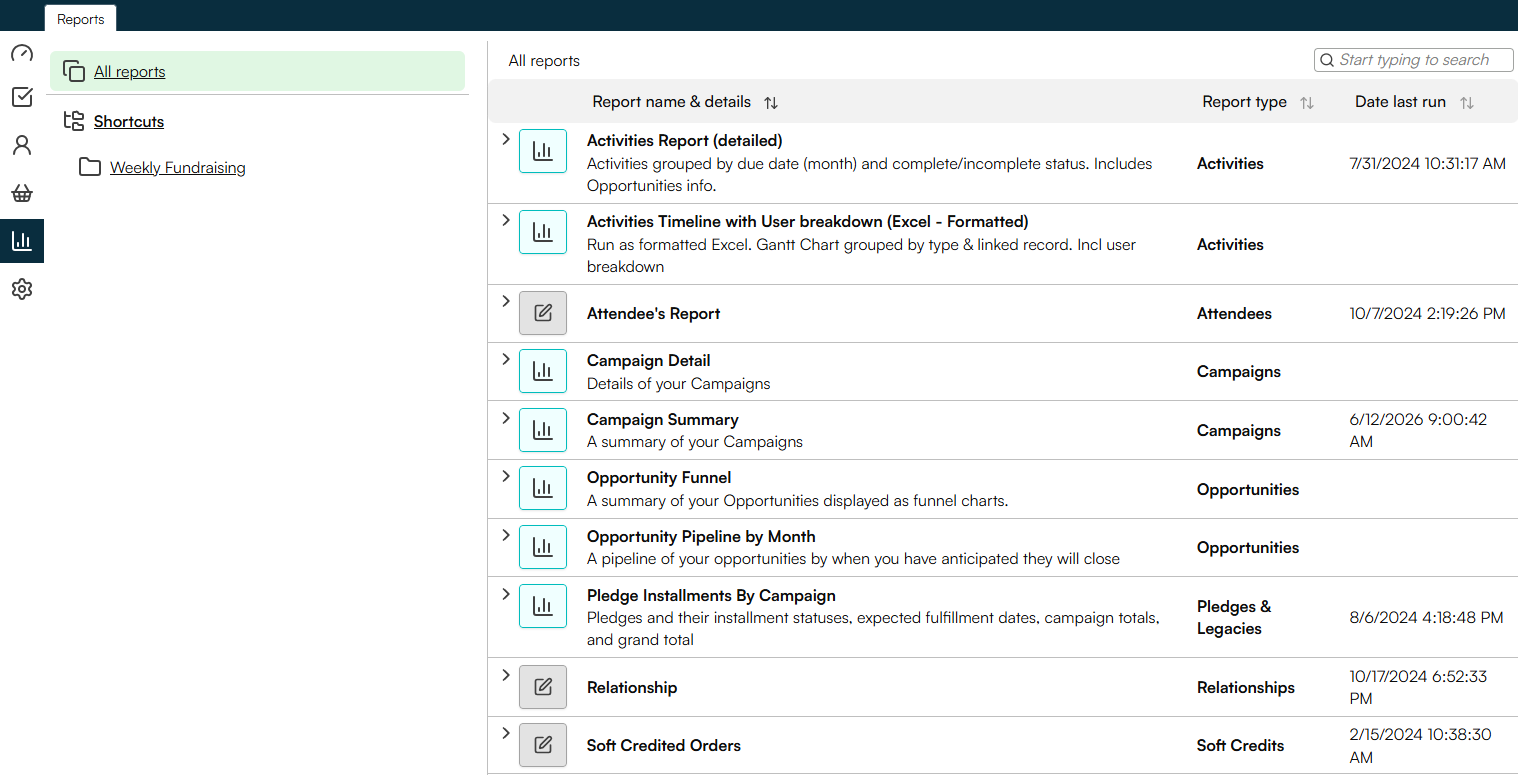
Task: Click the edit icon for Soft Credited Orders
Action: point(543,745)
